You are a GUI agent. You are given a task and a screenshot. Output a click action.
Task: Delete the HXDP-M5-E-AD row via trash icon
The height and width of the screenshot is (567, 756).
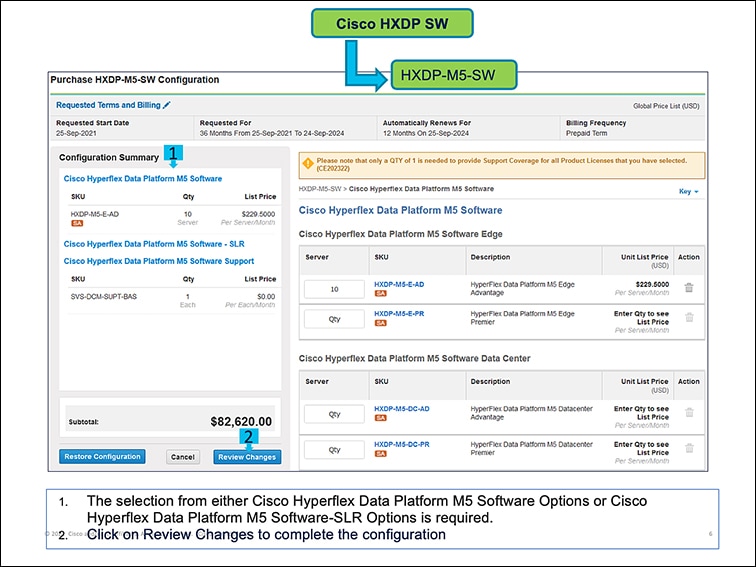pos(689,288)
